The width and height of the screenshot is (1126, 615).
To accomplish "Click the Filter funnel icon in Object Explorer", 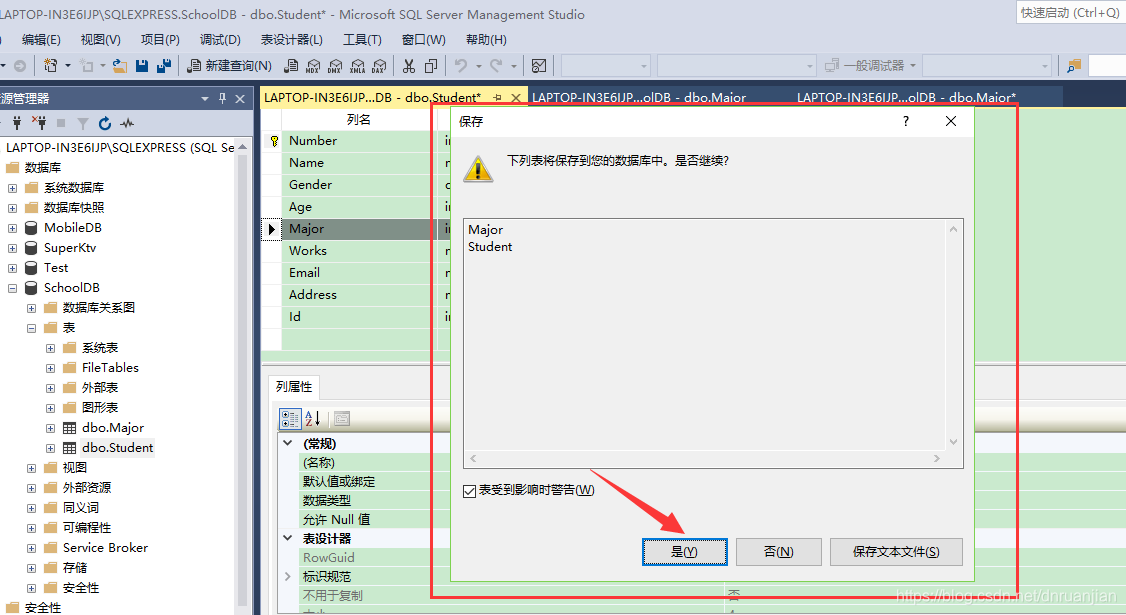I will (83, 124).
